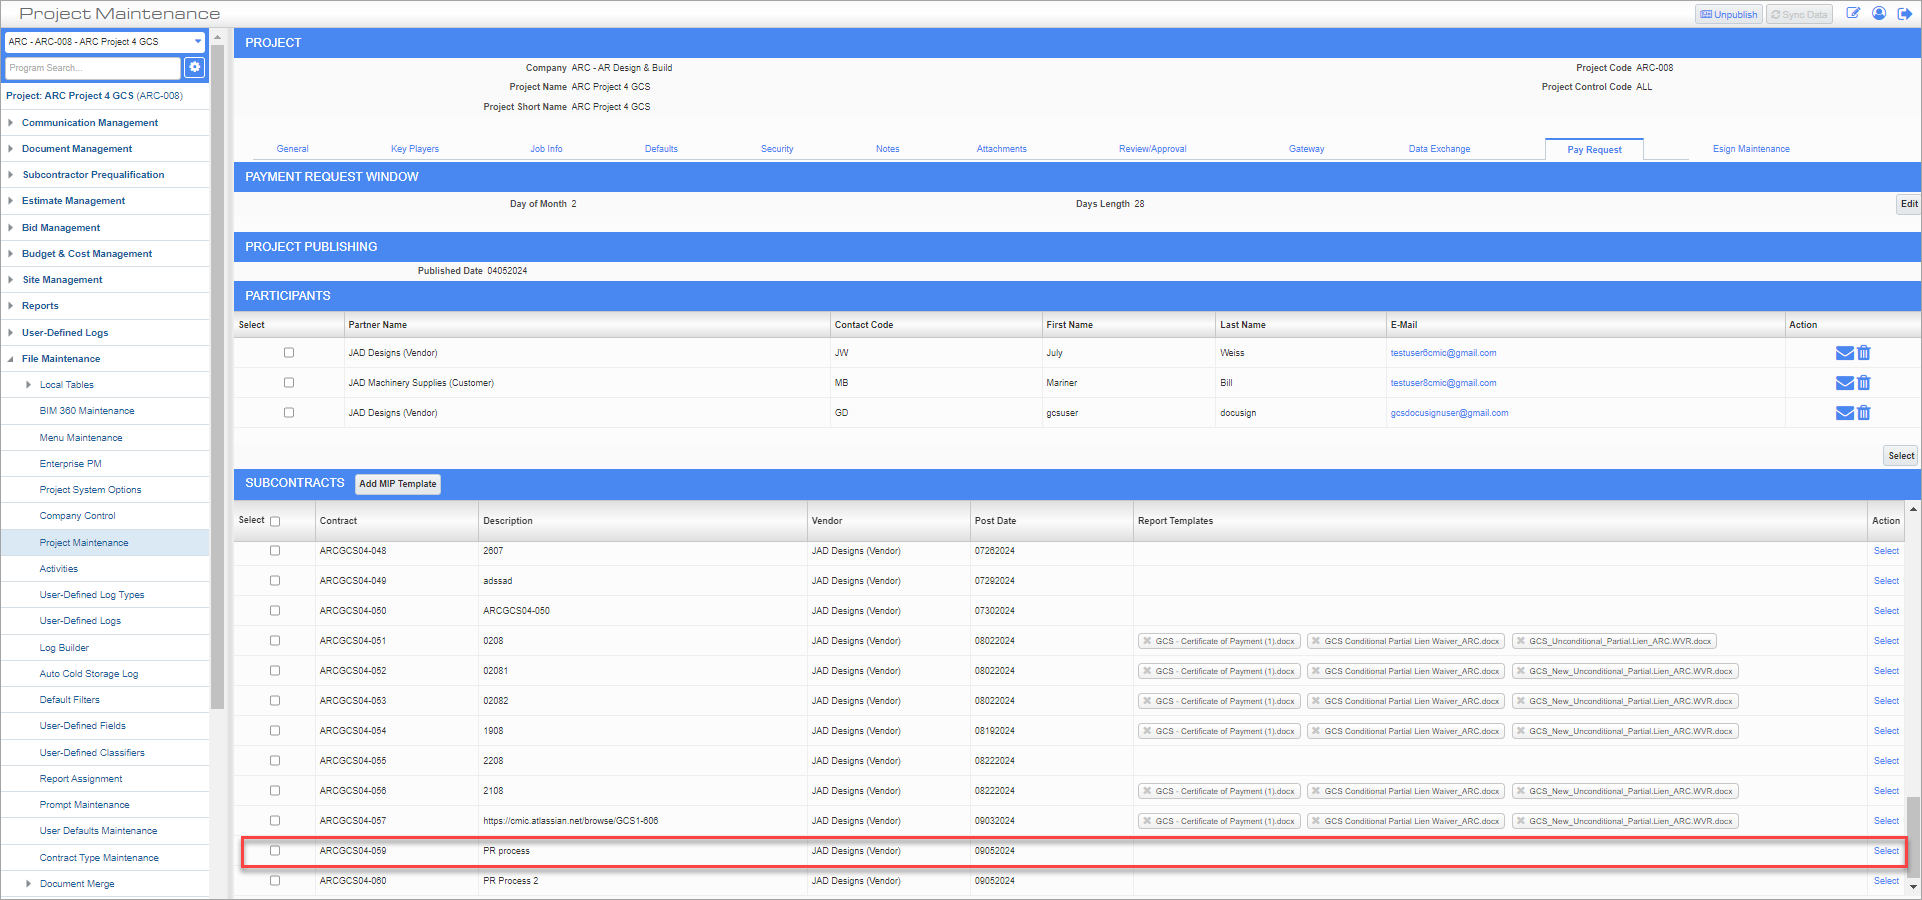The image size is (1922, 900).
Task: Expand Document Management in sidebar
Action: point(10,149)
